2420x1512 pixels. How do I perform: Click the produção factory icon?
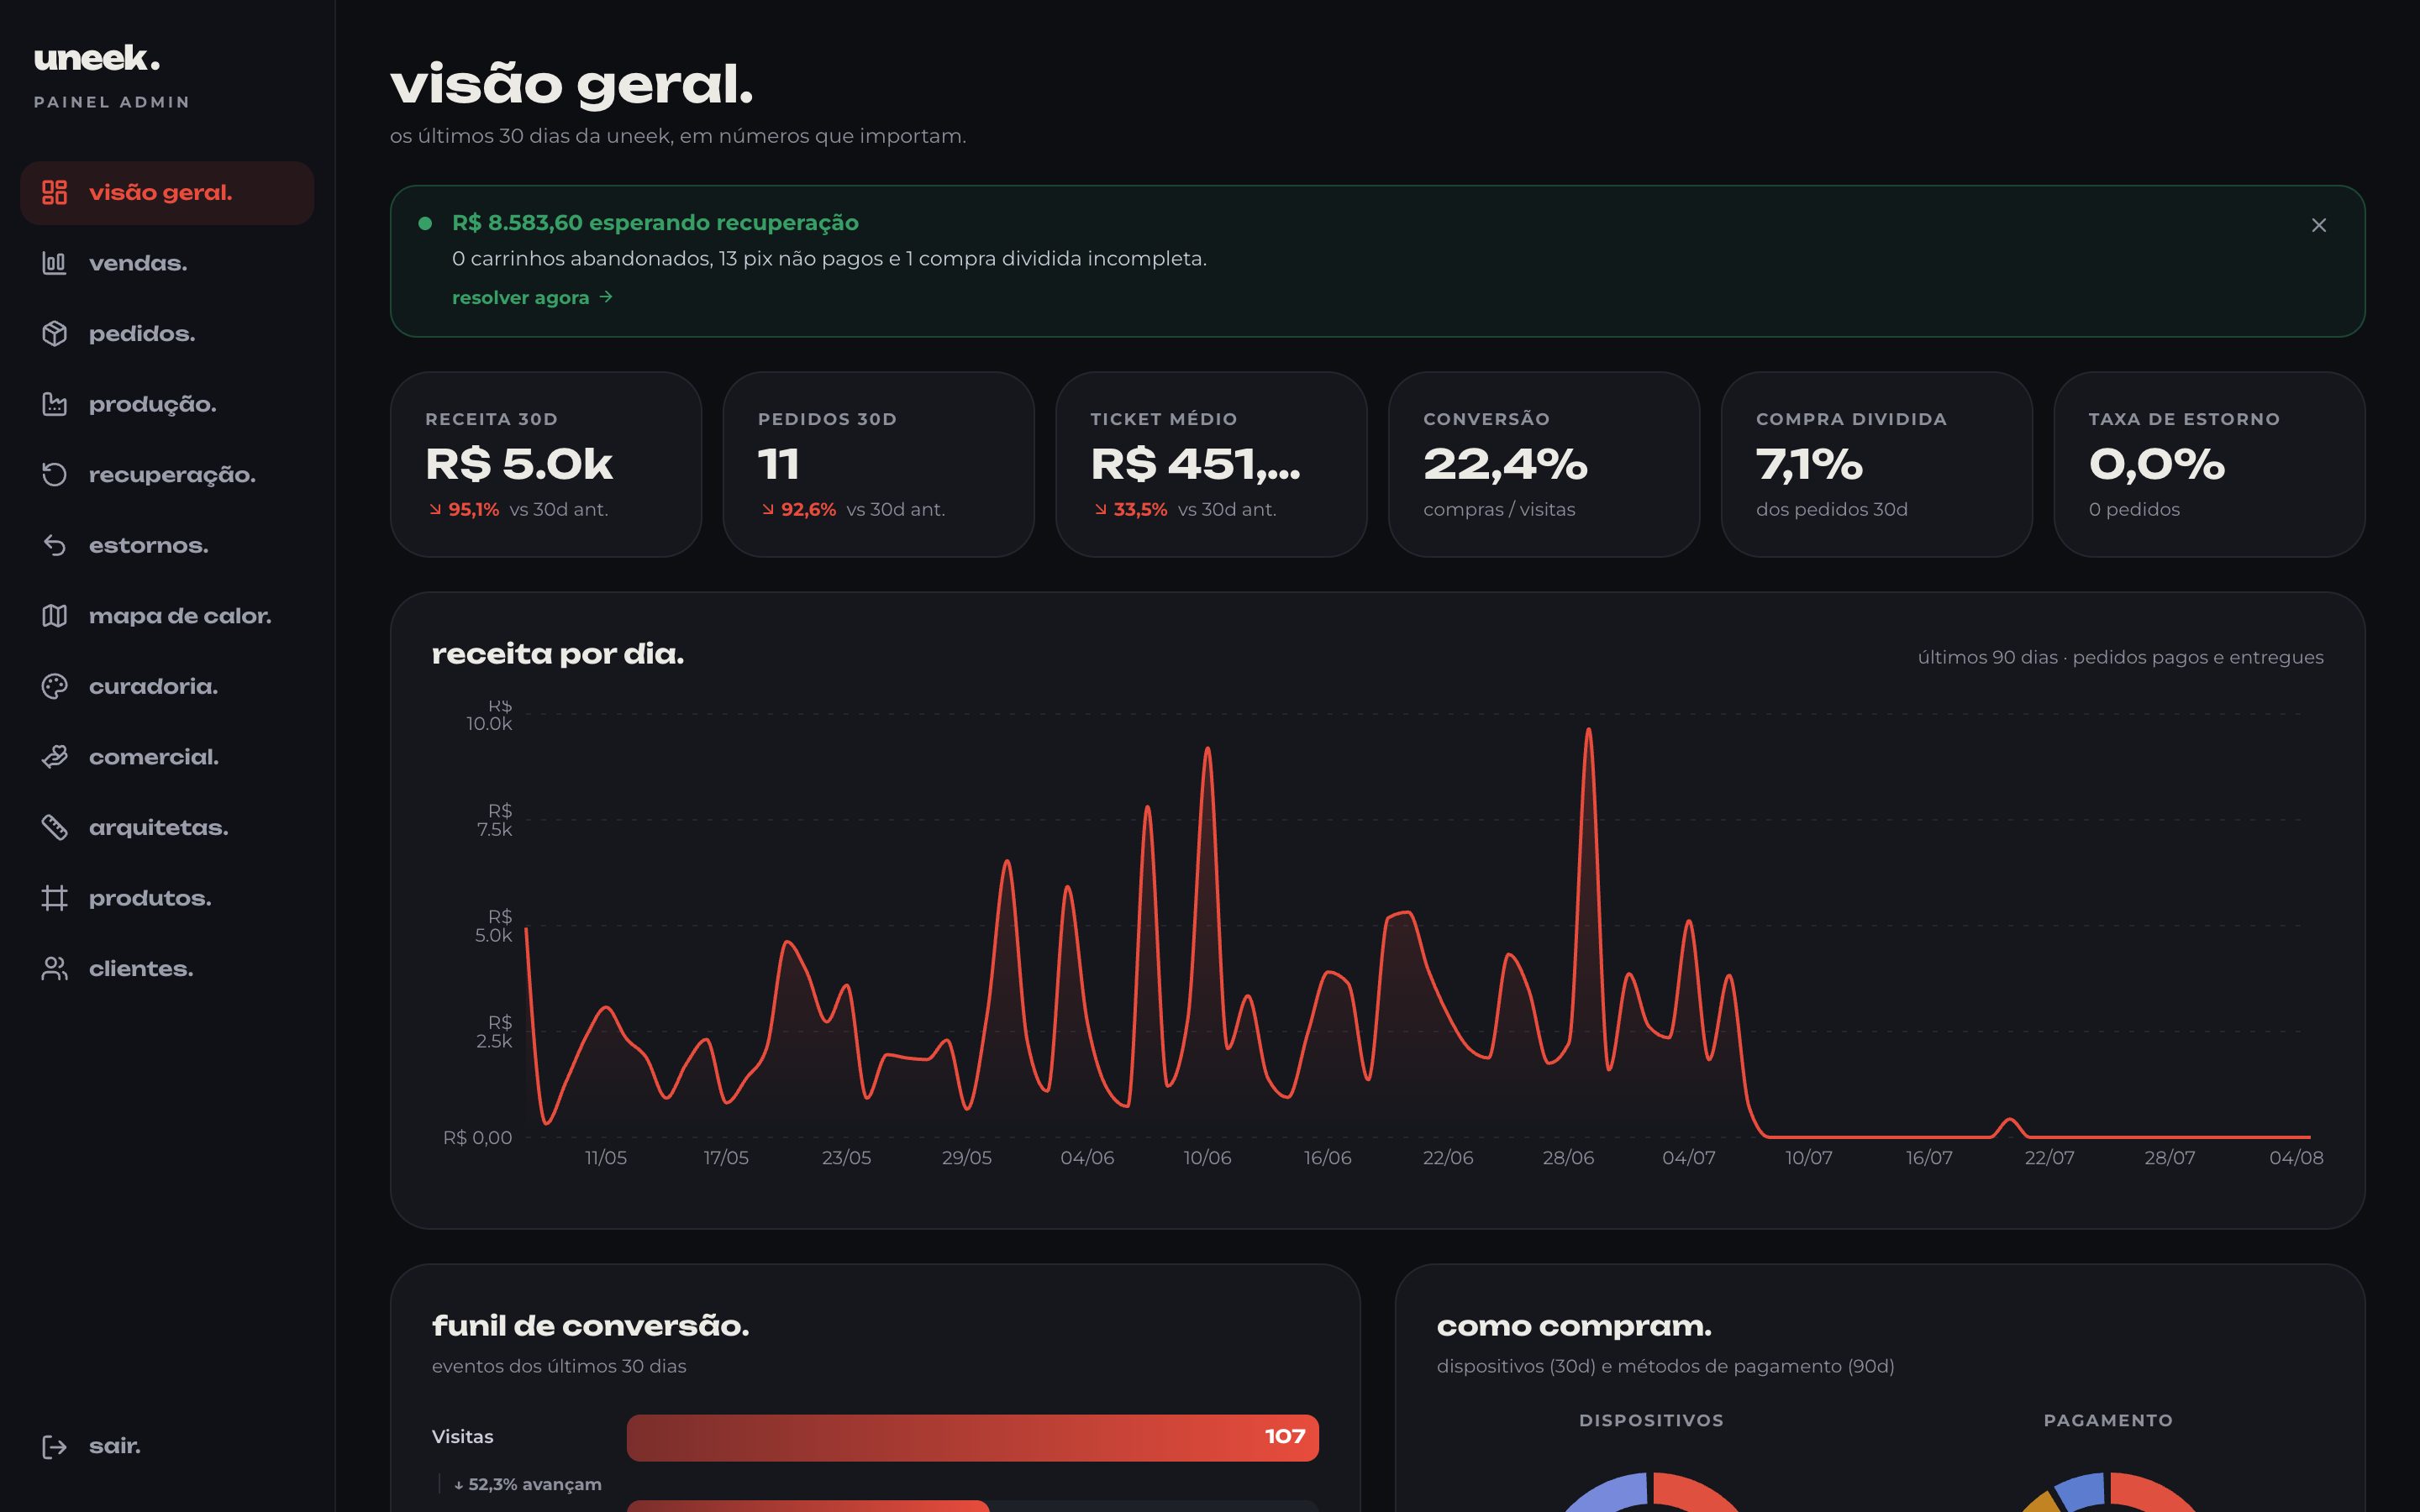pyautogui.click(x=54, y=404)
